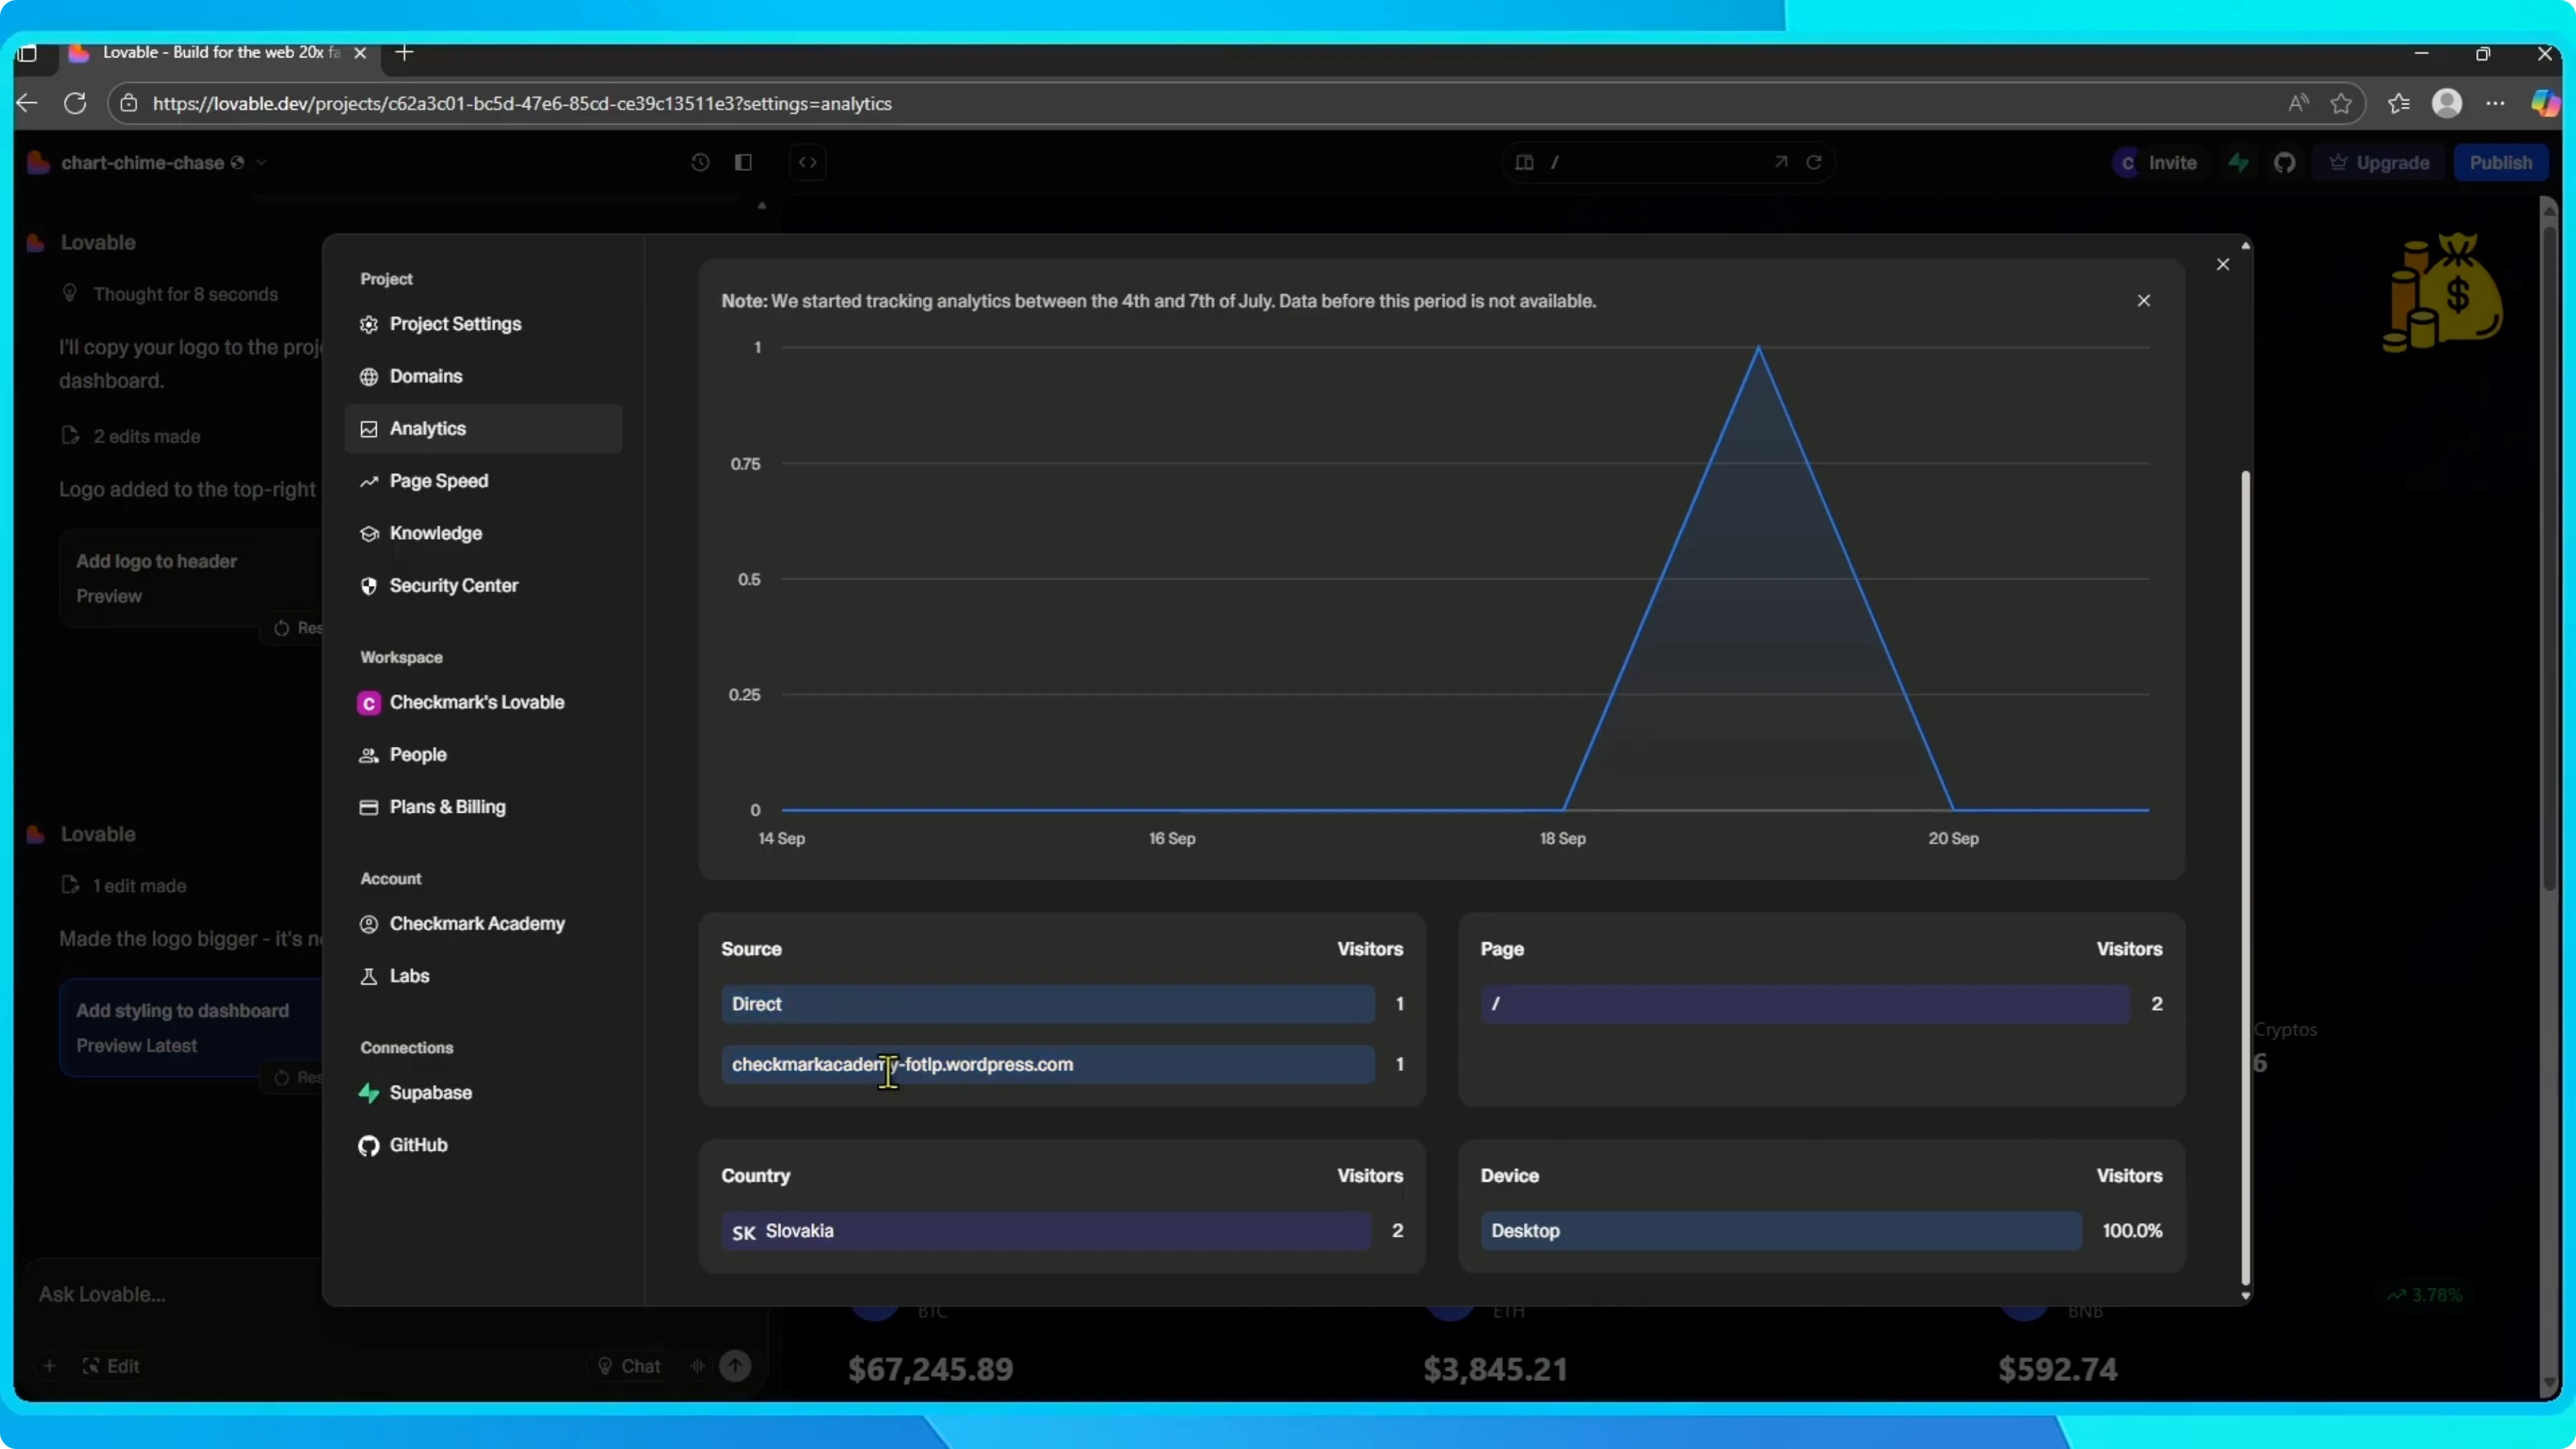Click the Preview Latest link in chat
Image resolution: width=2576 pixels, height=1449 pixels.
coord(137,1045)
